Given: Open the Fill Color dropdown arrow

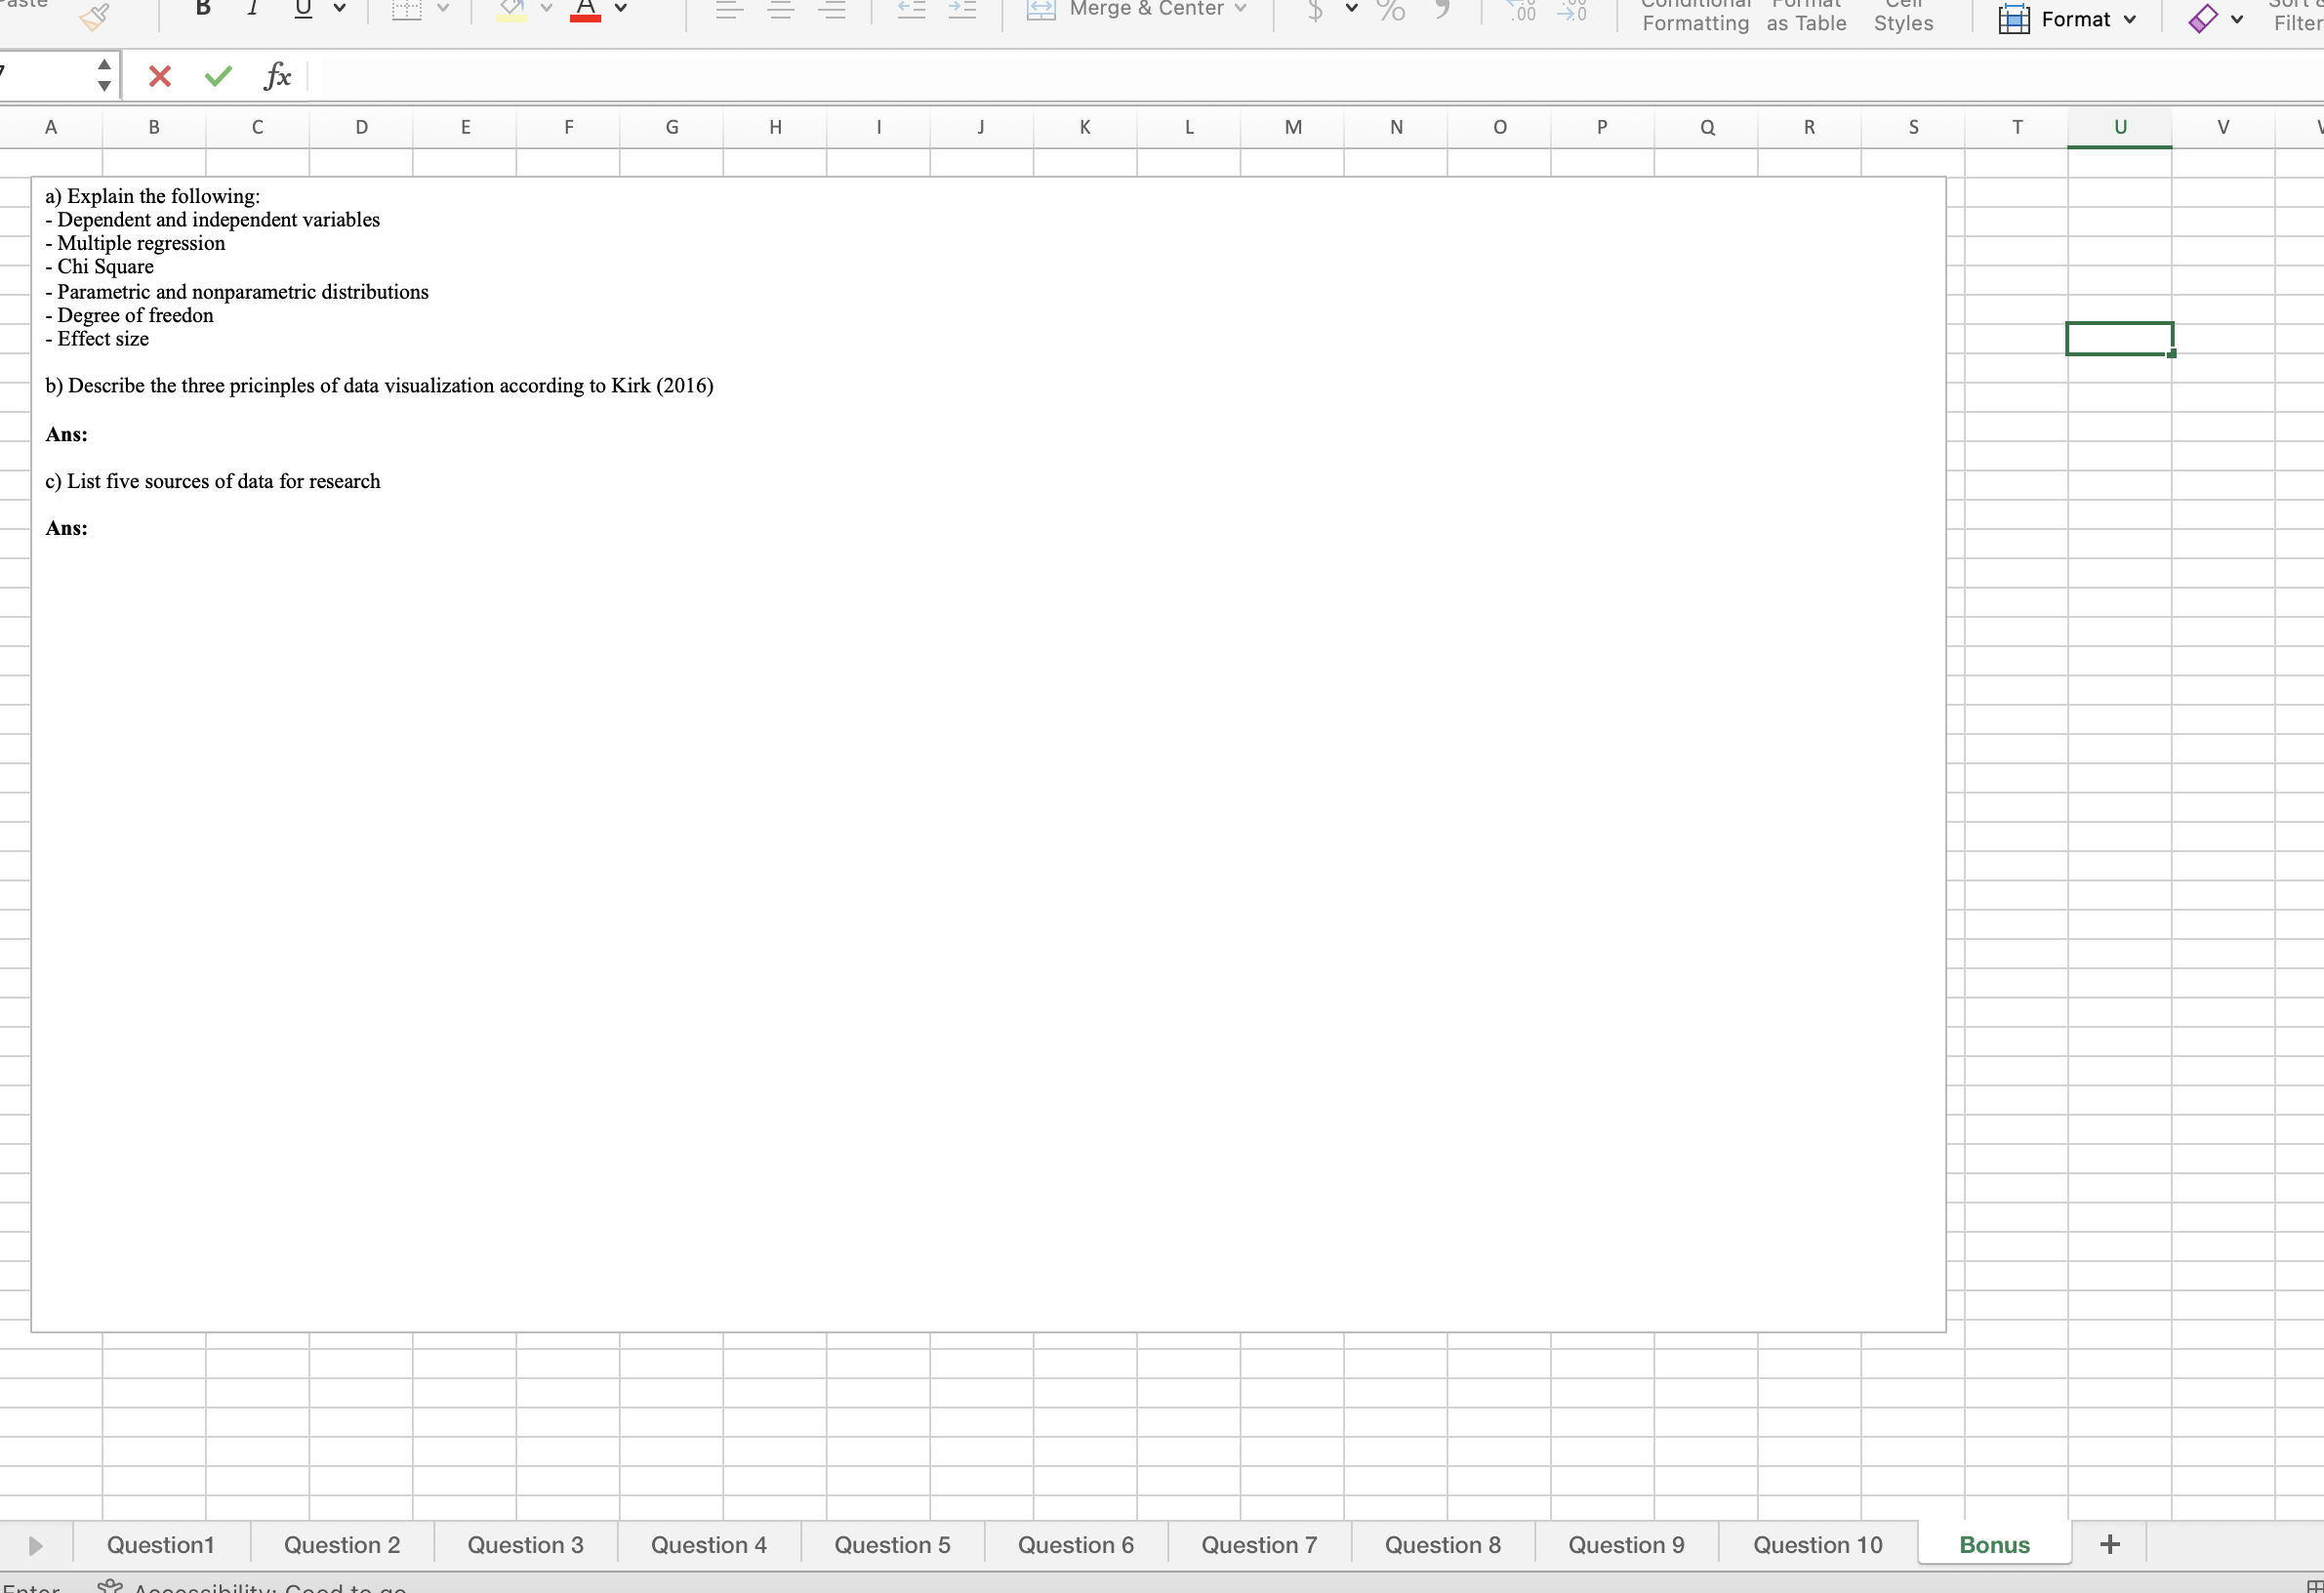Looking at the screenshot, I should pyautogui.click(x=548, y=11).
